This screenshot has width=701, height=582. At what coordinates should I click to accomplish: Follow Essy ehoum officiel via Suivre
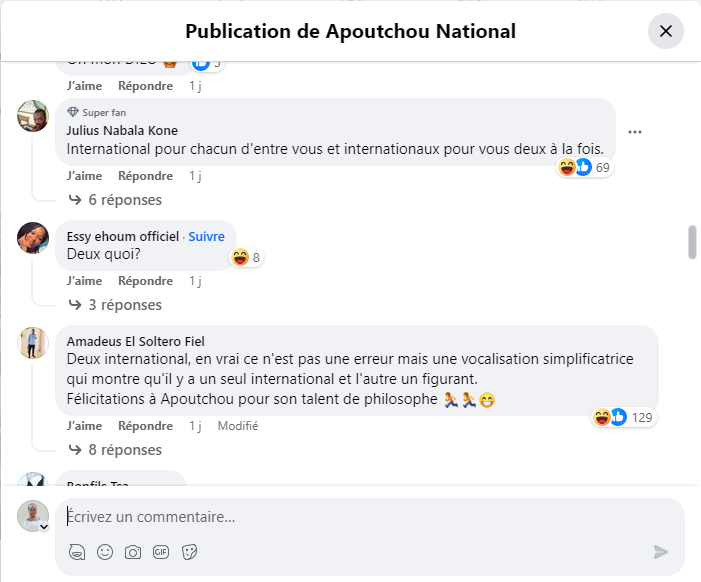pos(206,236)
